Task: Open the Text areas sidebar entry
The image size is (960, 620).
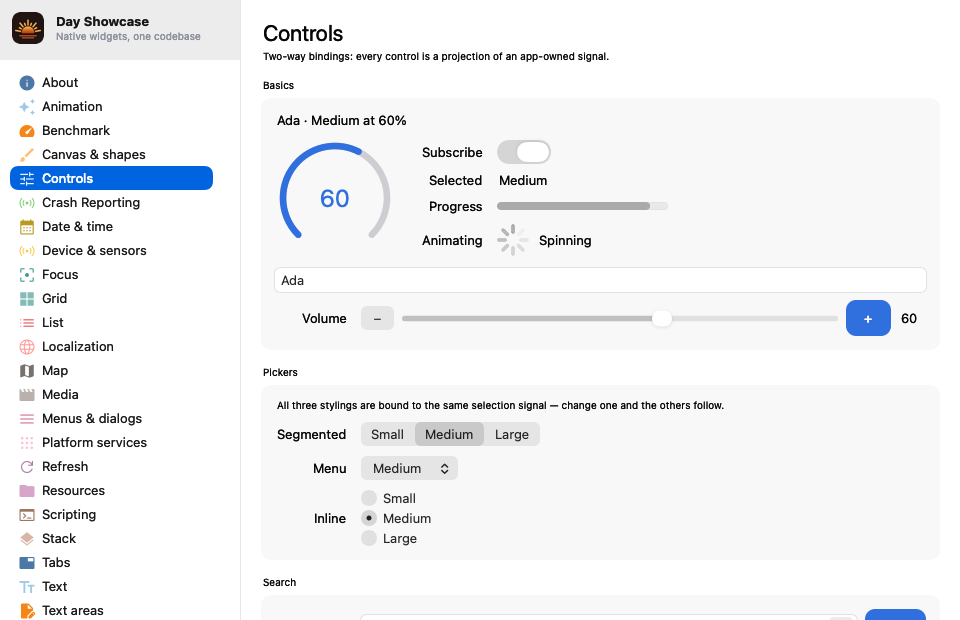Action: (x=111, y=611)
